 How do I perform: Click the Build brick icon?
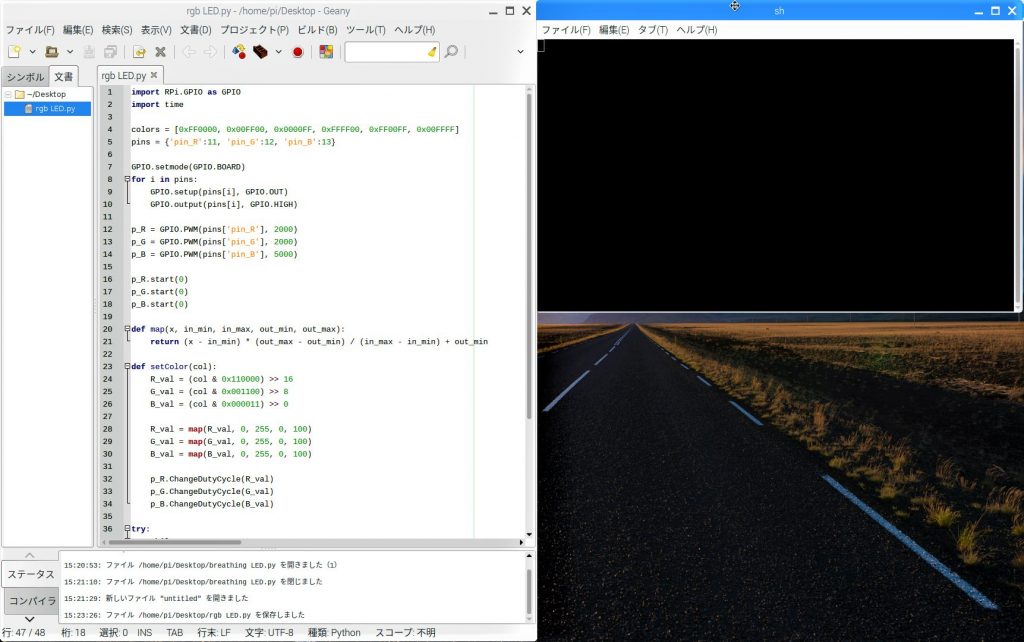coord(260,51)
